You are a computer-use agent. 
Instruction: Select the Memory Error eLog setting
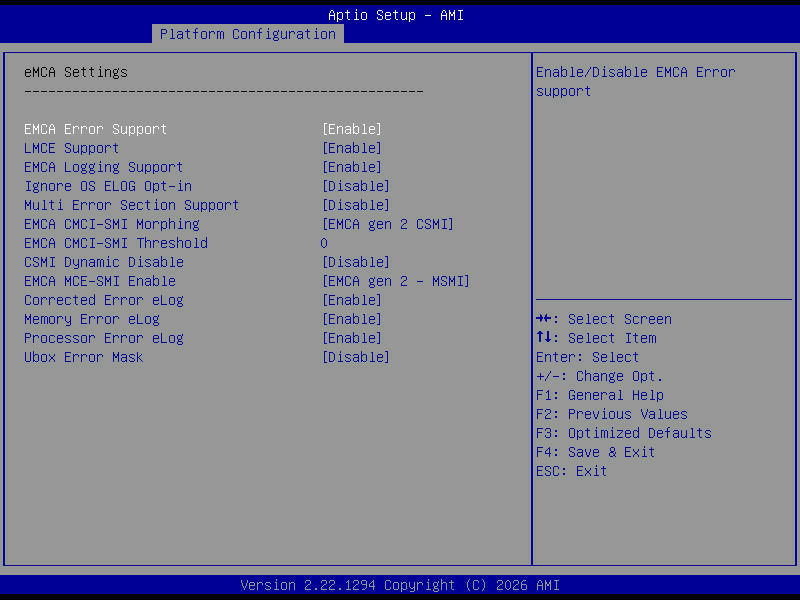pos(92,319)
